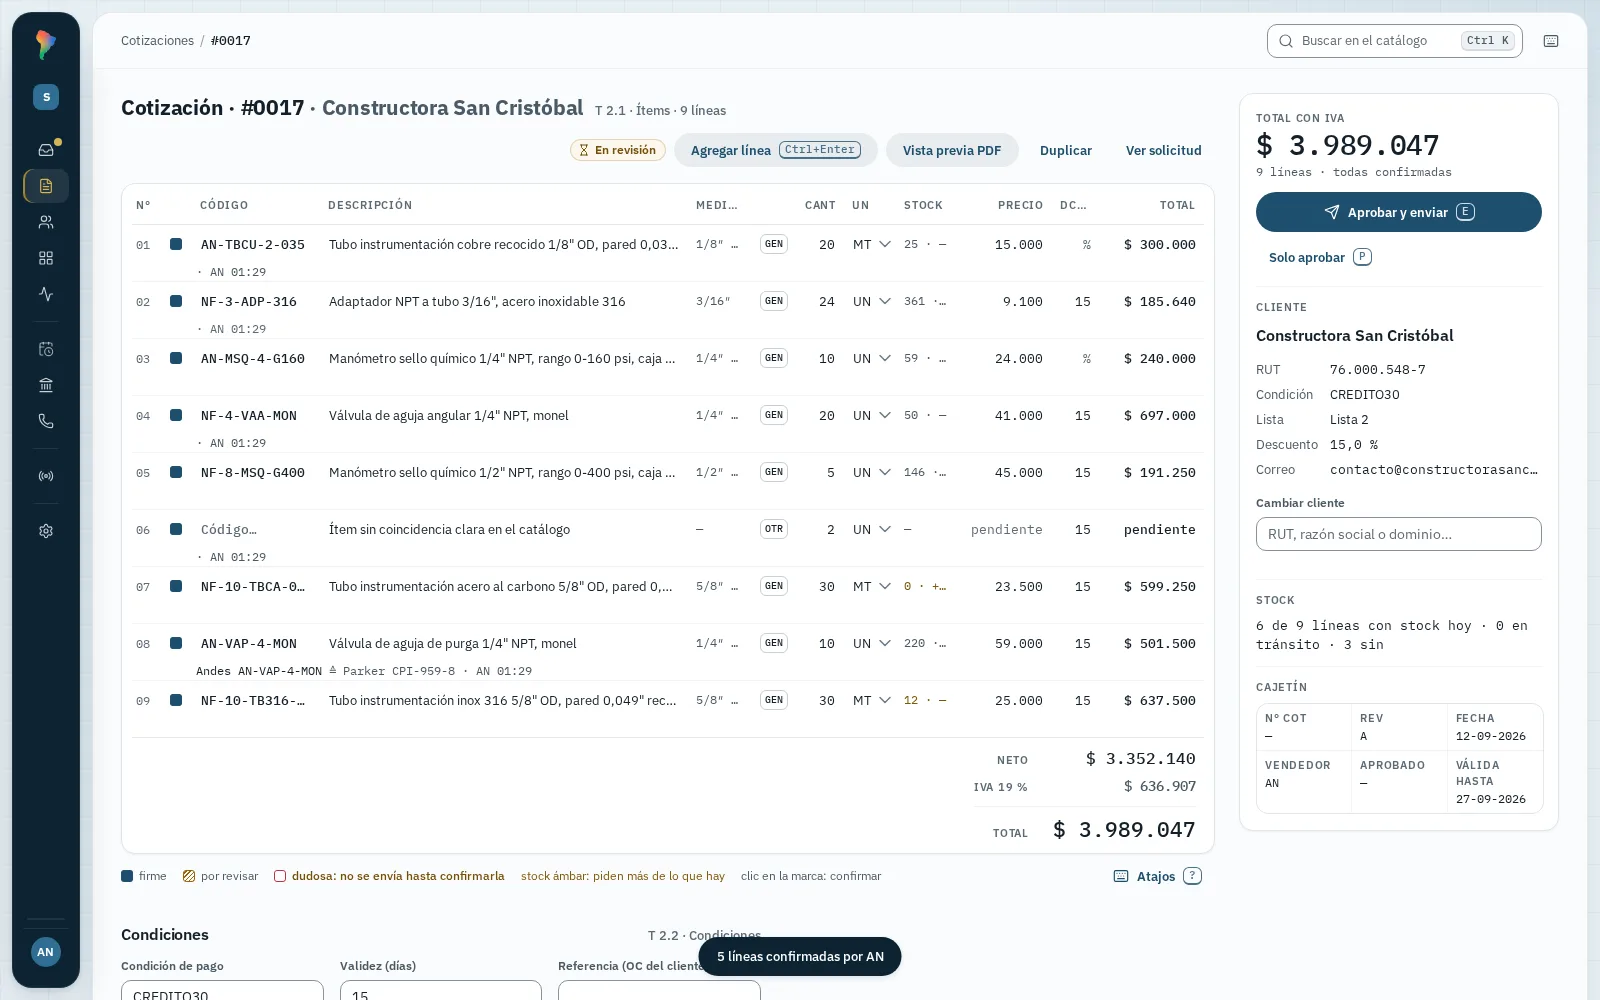Open the catalog grid icon in sidebar

(x=46, y=258)
